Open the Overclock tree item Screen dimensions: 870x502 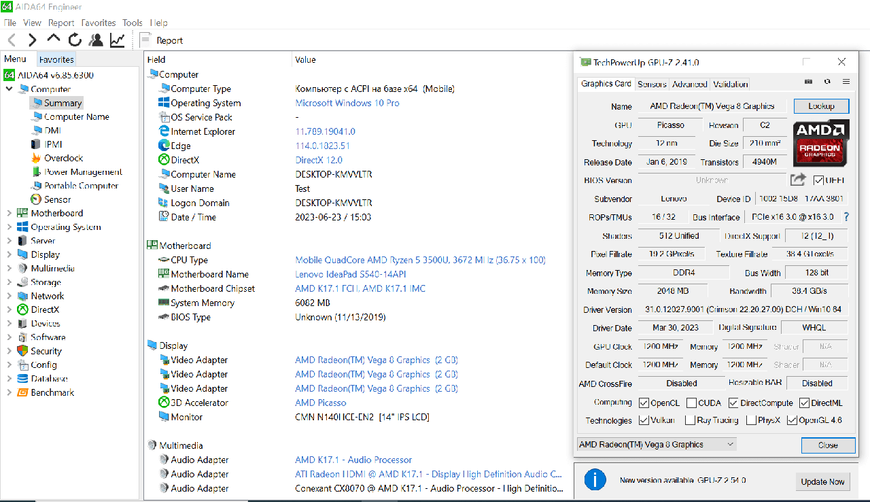click(63, 158)
